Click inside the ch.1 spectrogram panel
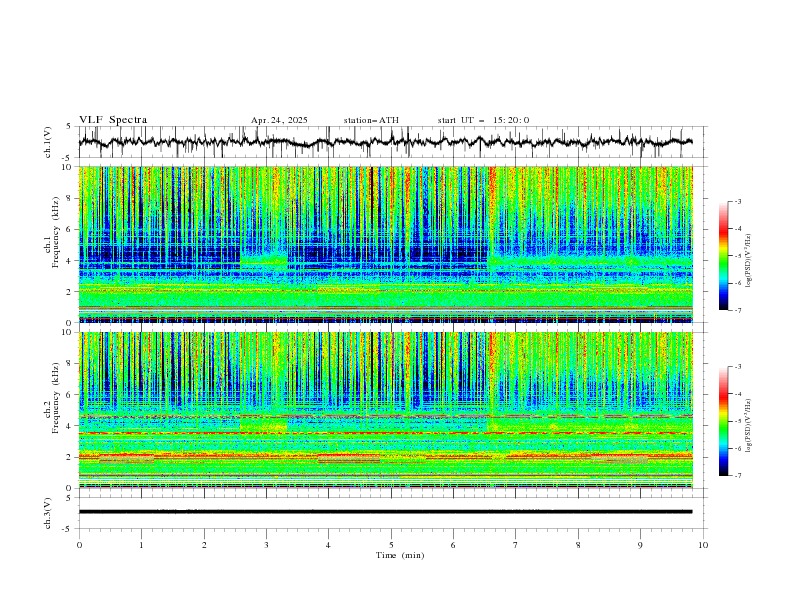This screenshot has height=612, width=792. pos(385,244)
